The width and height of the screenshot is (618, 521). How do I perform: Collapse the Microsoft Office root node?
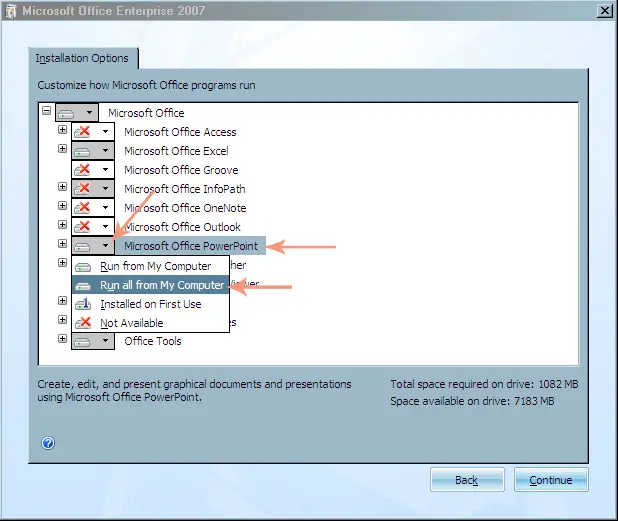(x=47, y=110)
